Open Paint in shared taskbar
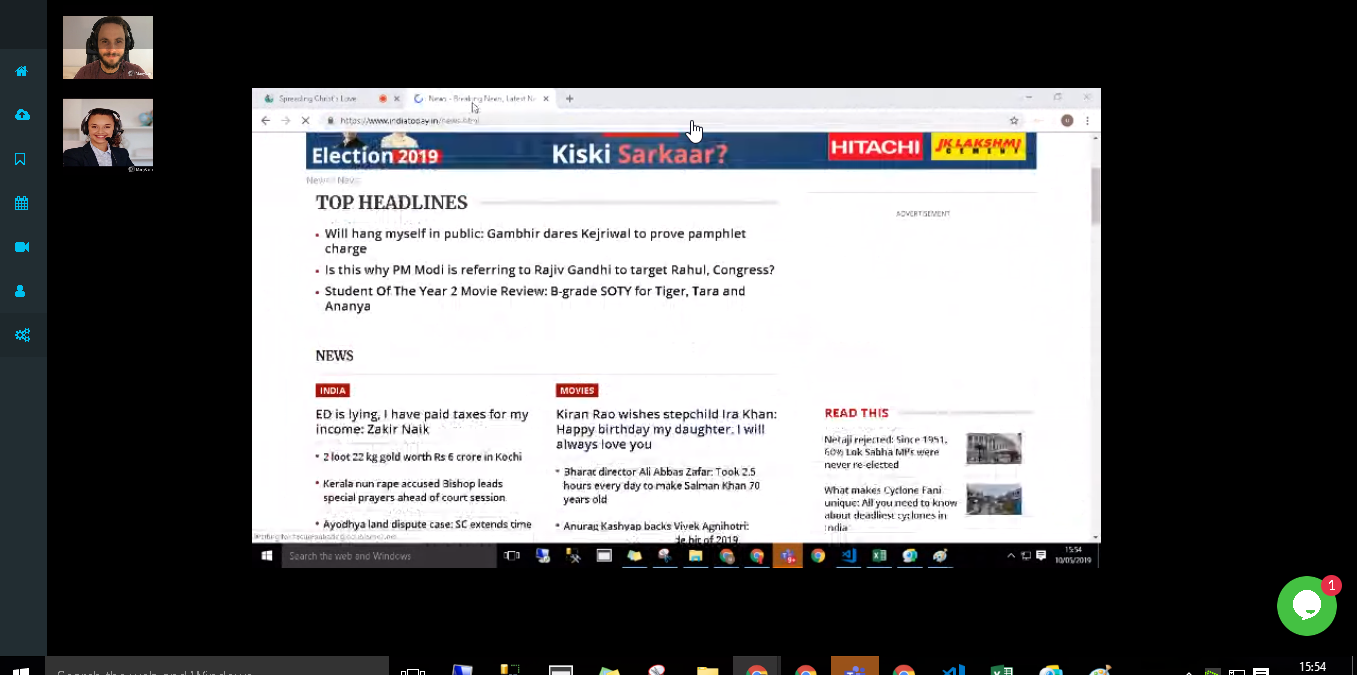Image resolution: width=1357 pixels, height=675 pixels. tap(940, 556)
